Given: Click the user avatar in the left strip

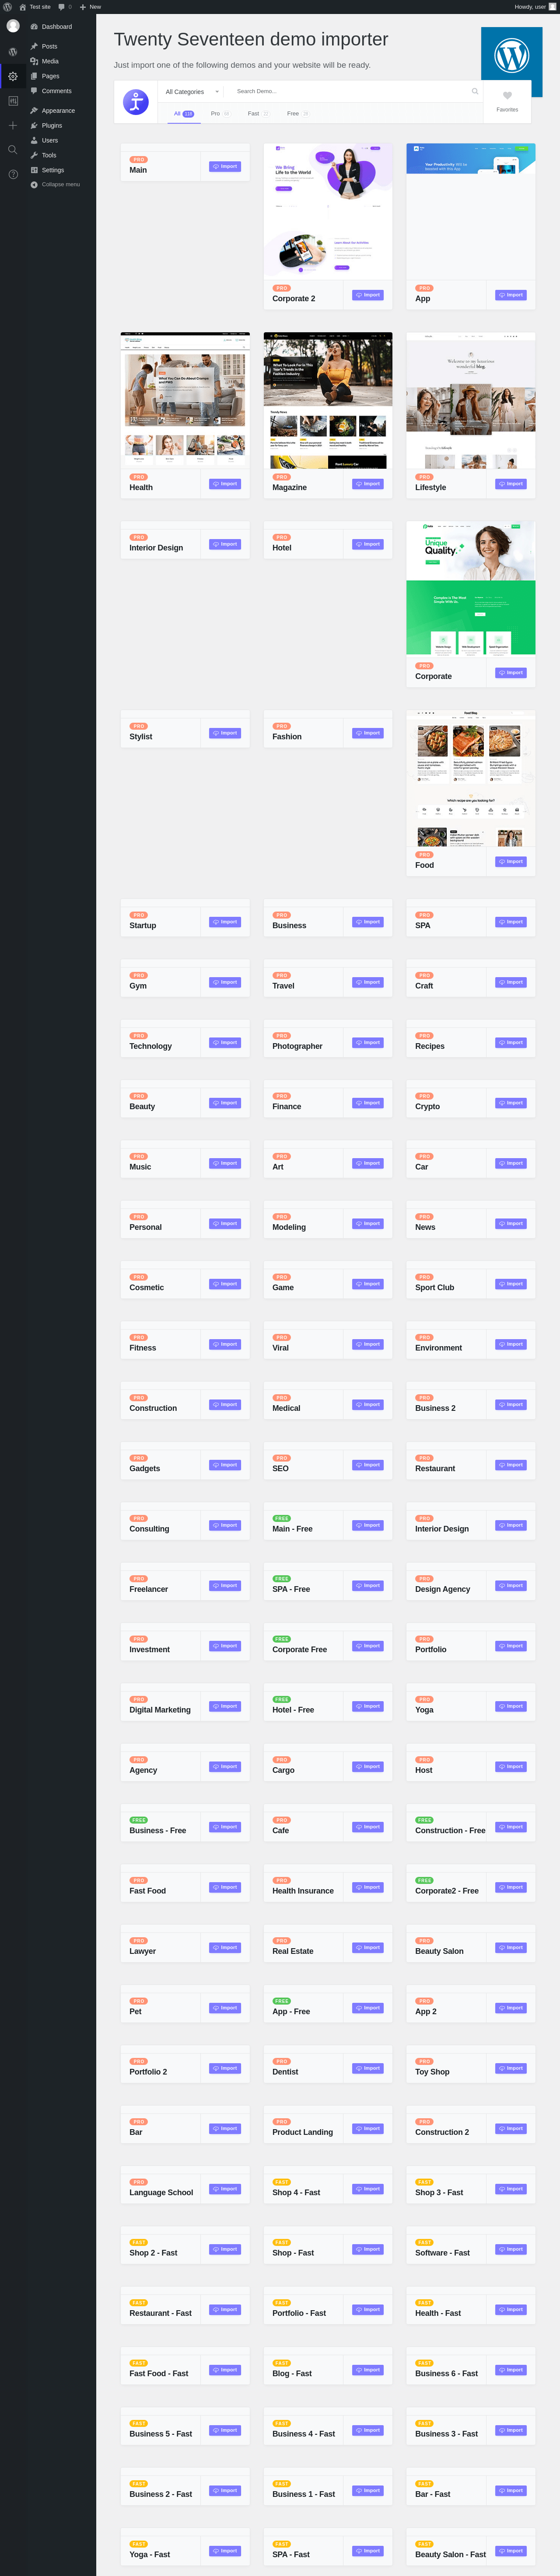Looking at the screenshot, I should pyautogui.click(x=13, y=26).
